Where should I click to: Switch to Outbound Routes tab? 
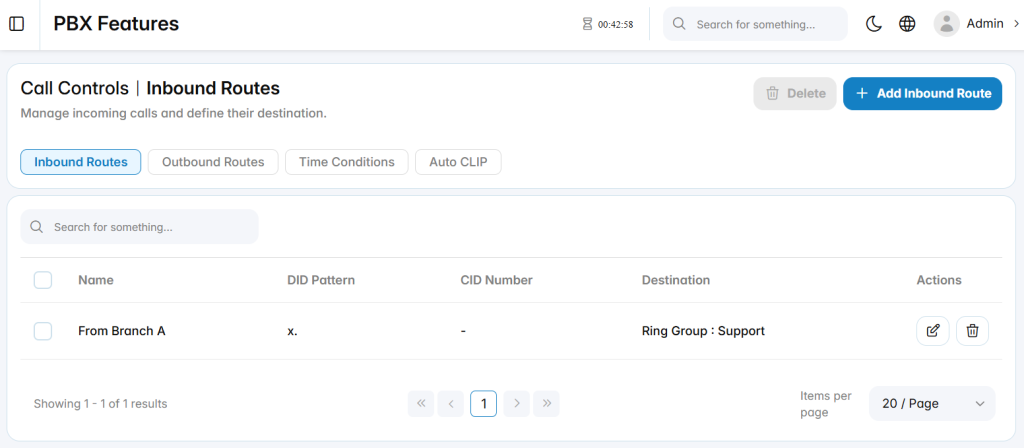coord(213,162)
